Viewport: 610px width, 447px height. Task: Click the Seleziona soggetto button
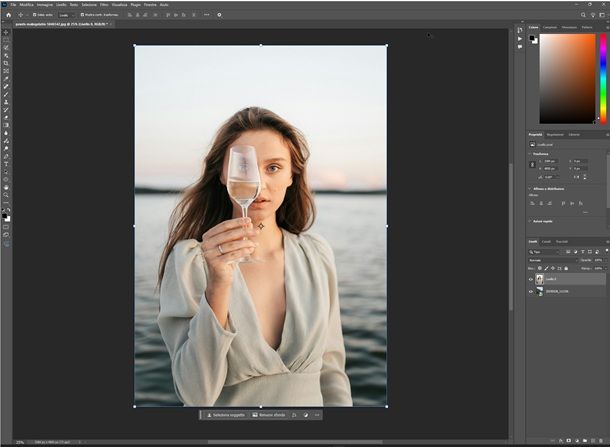click(226, 415)
